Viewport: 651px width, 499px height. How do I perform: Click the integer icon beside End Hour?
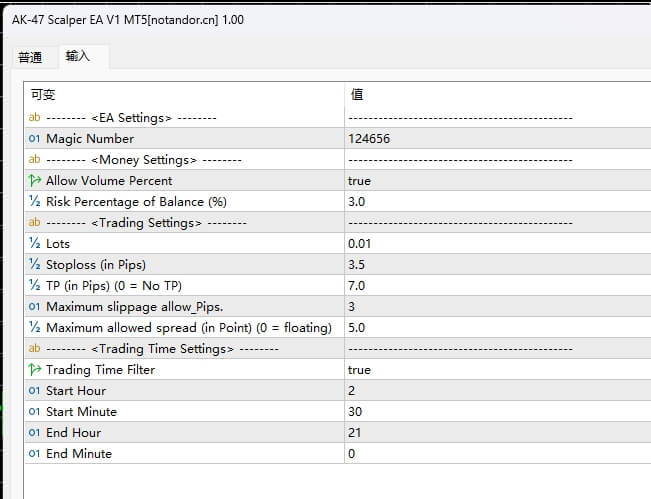34,433
